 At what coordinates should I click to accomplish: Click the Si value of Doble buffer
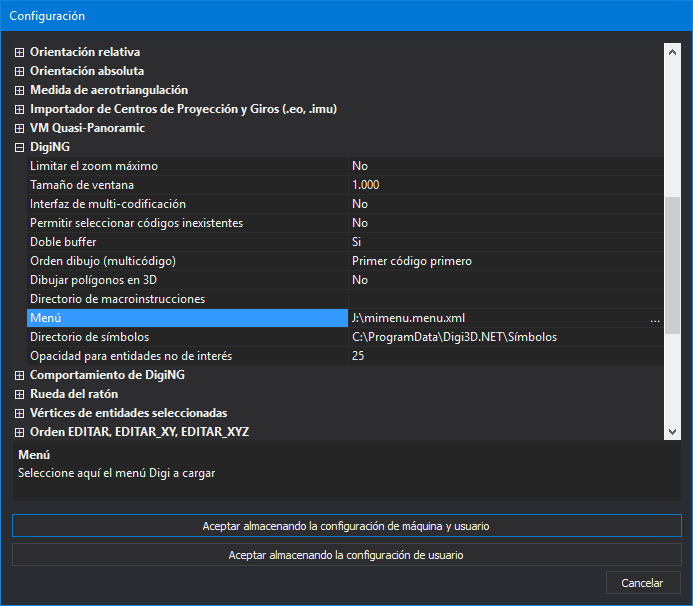coord(506,242)
